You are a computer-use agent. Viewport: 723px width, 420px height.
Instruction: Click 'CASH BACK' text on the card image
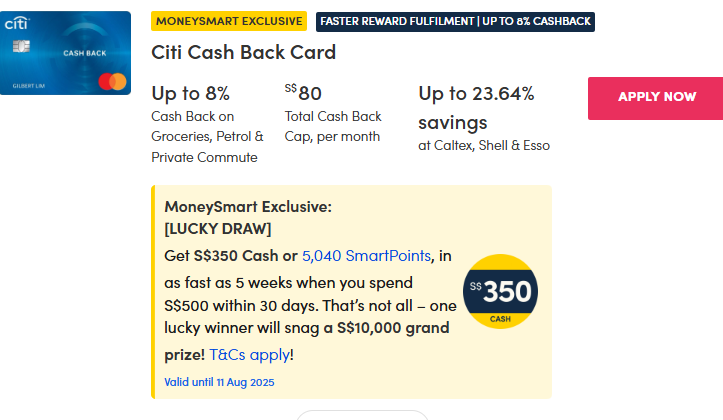click(86, 52)
